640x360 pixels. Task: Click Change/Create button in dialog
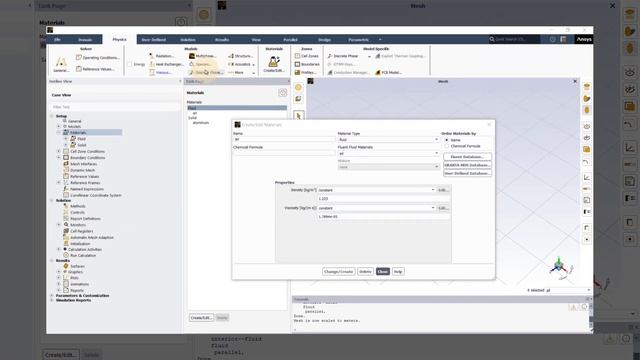[x=338, y=271]
